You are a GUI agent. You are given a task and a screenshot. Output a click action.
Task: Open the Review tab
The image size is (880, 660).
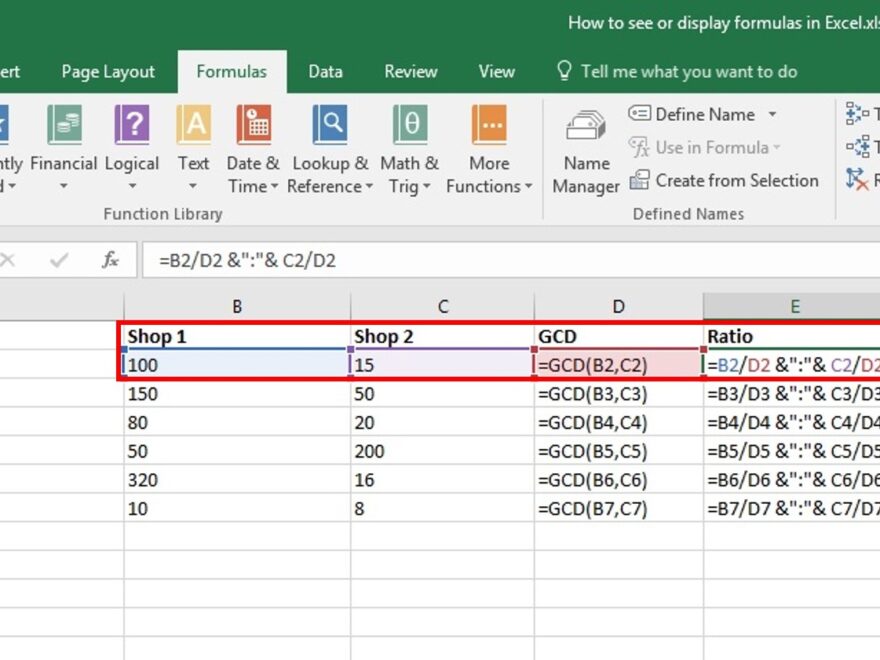point(410,71)
